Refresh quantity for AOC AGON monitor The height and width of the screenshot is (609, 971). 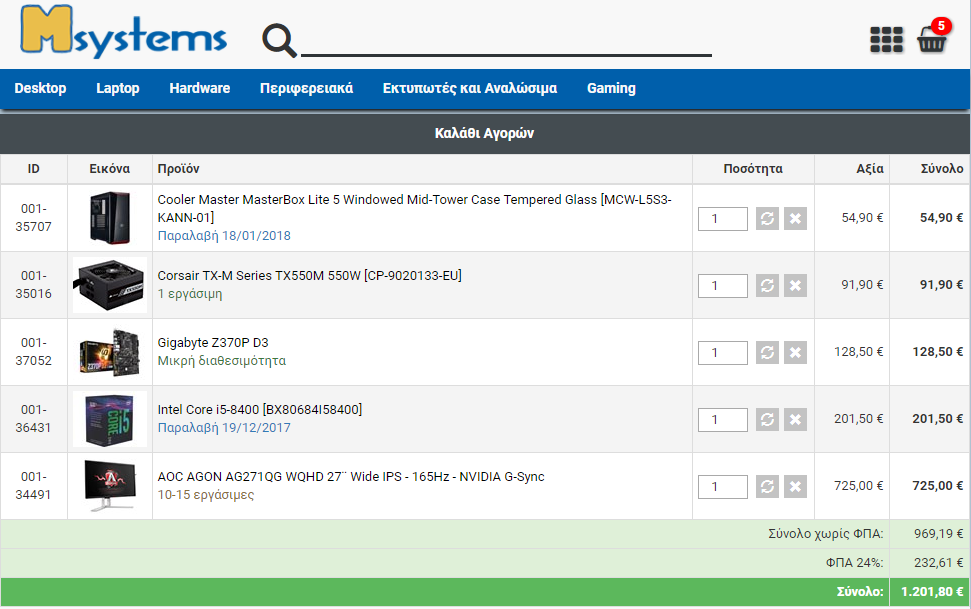(x=767, y=486)
